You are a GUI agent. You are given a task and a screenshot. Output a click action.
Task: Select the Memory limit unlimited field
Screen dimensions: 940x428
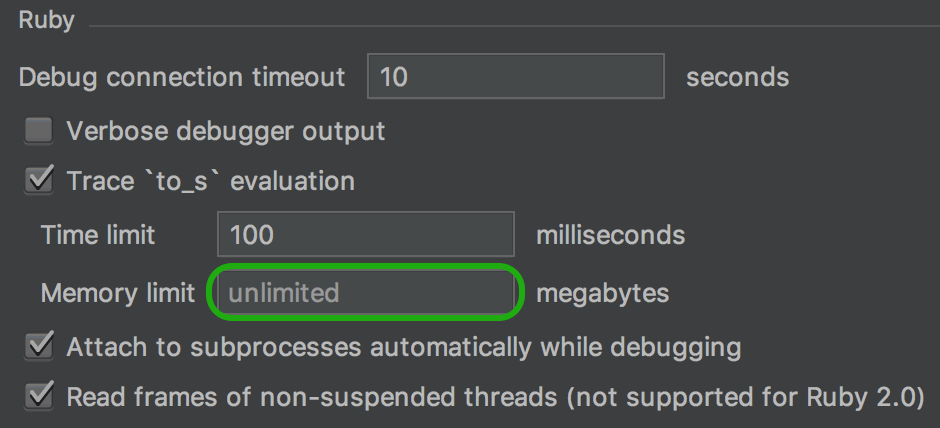(x=366, y=293)
